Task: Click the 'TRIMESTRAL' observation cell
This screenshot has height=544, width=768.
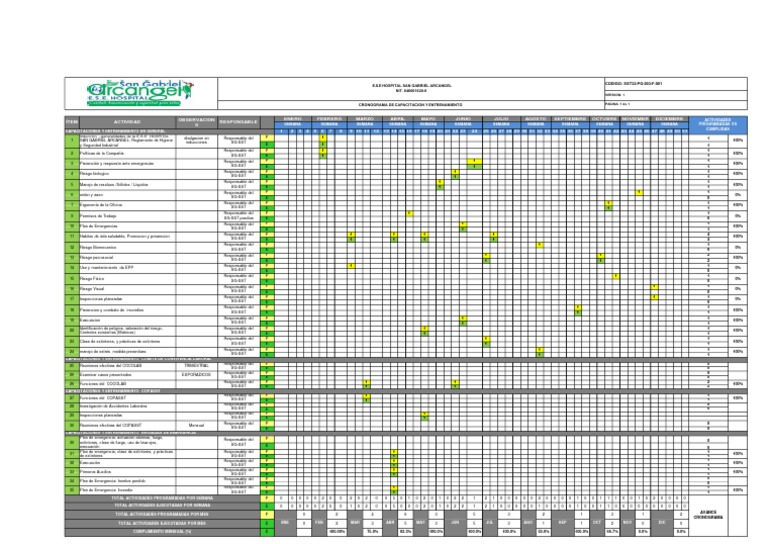Action: (196, 366)
